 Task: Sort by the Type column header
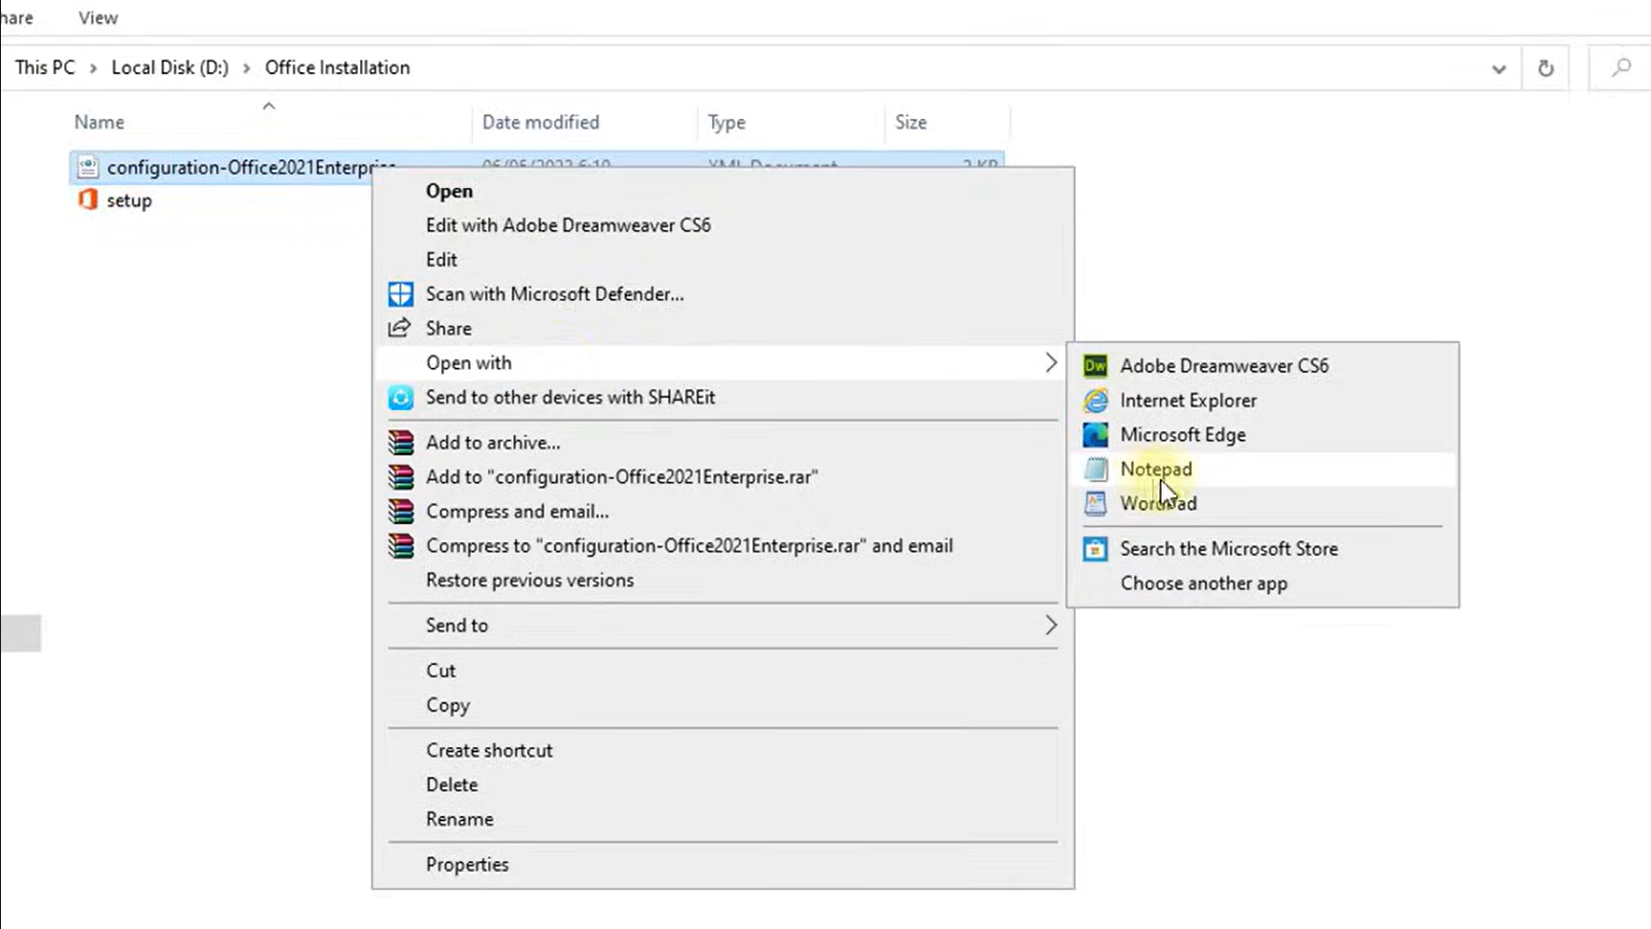727,122
